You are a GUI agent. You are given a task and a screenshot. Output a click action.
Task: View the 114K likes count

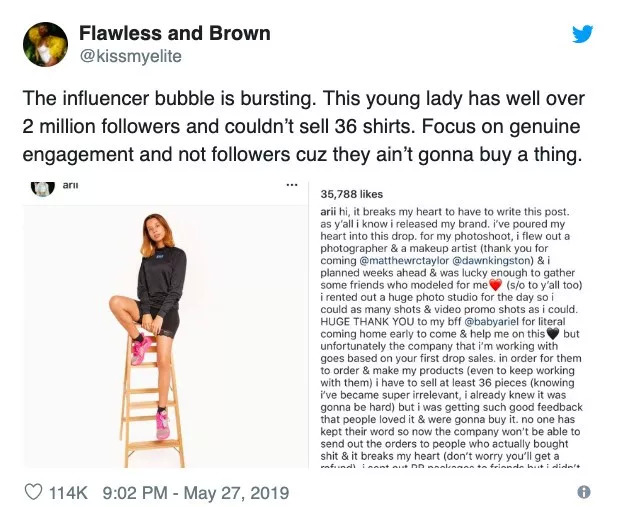(x=69, y=492)
